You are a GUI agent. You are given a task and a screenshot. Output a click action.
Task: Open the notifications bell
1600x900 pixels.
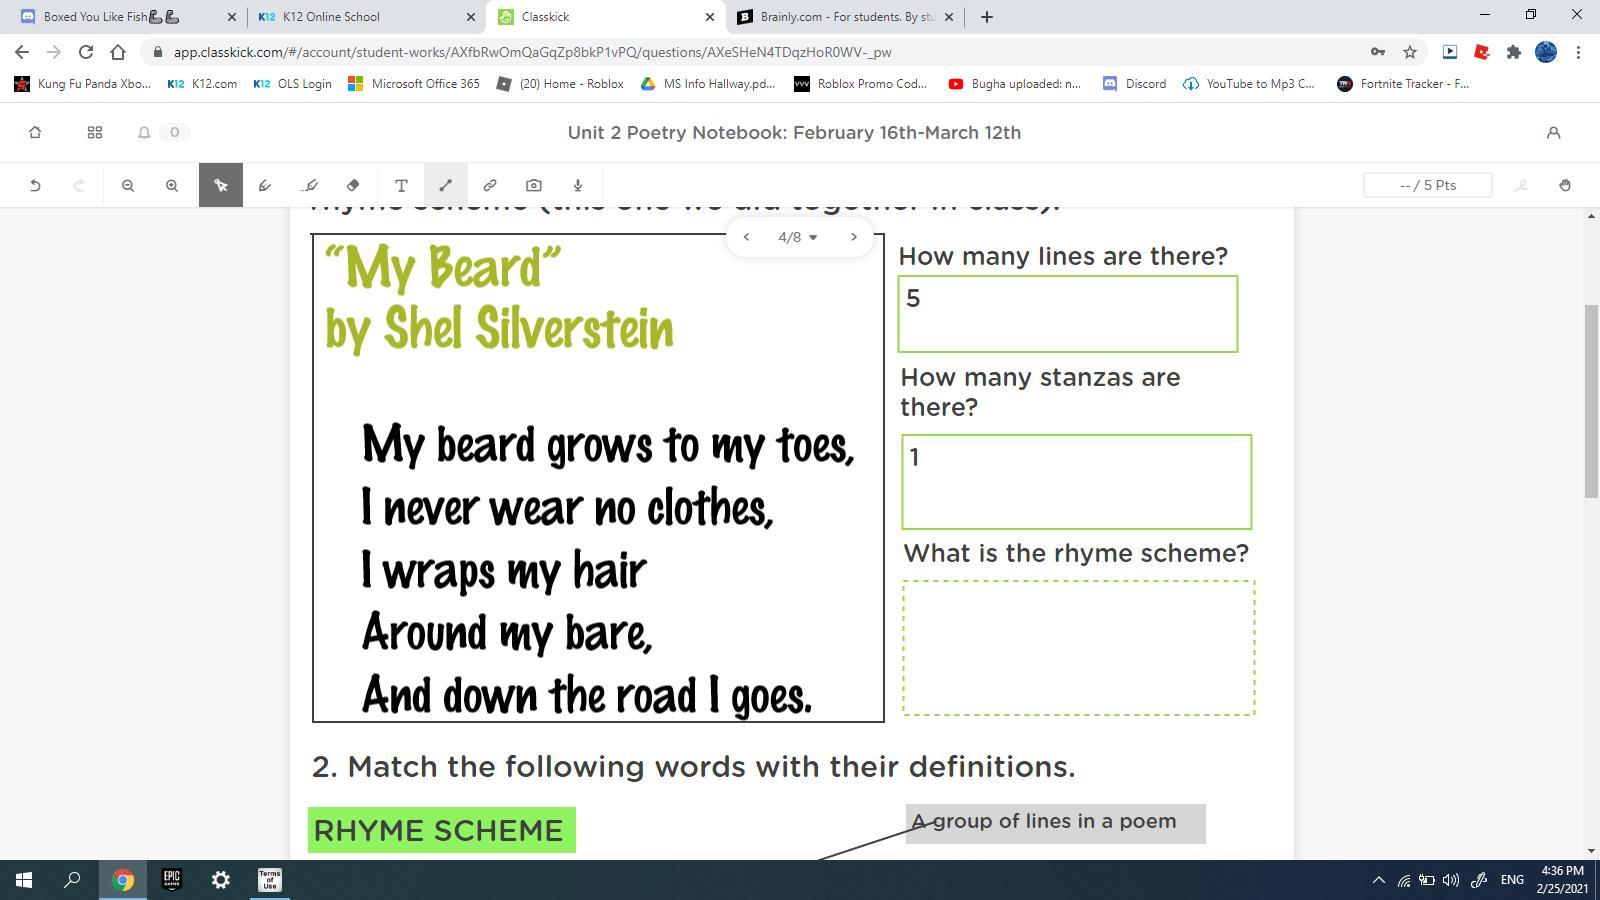click(144, 132)
